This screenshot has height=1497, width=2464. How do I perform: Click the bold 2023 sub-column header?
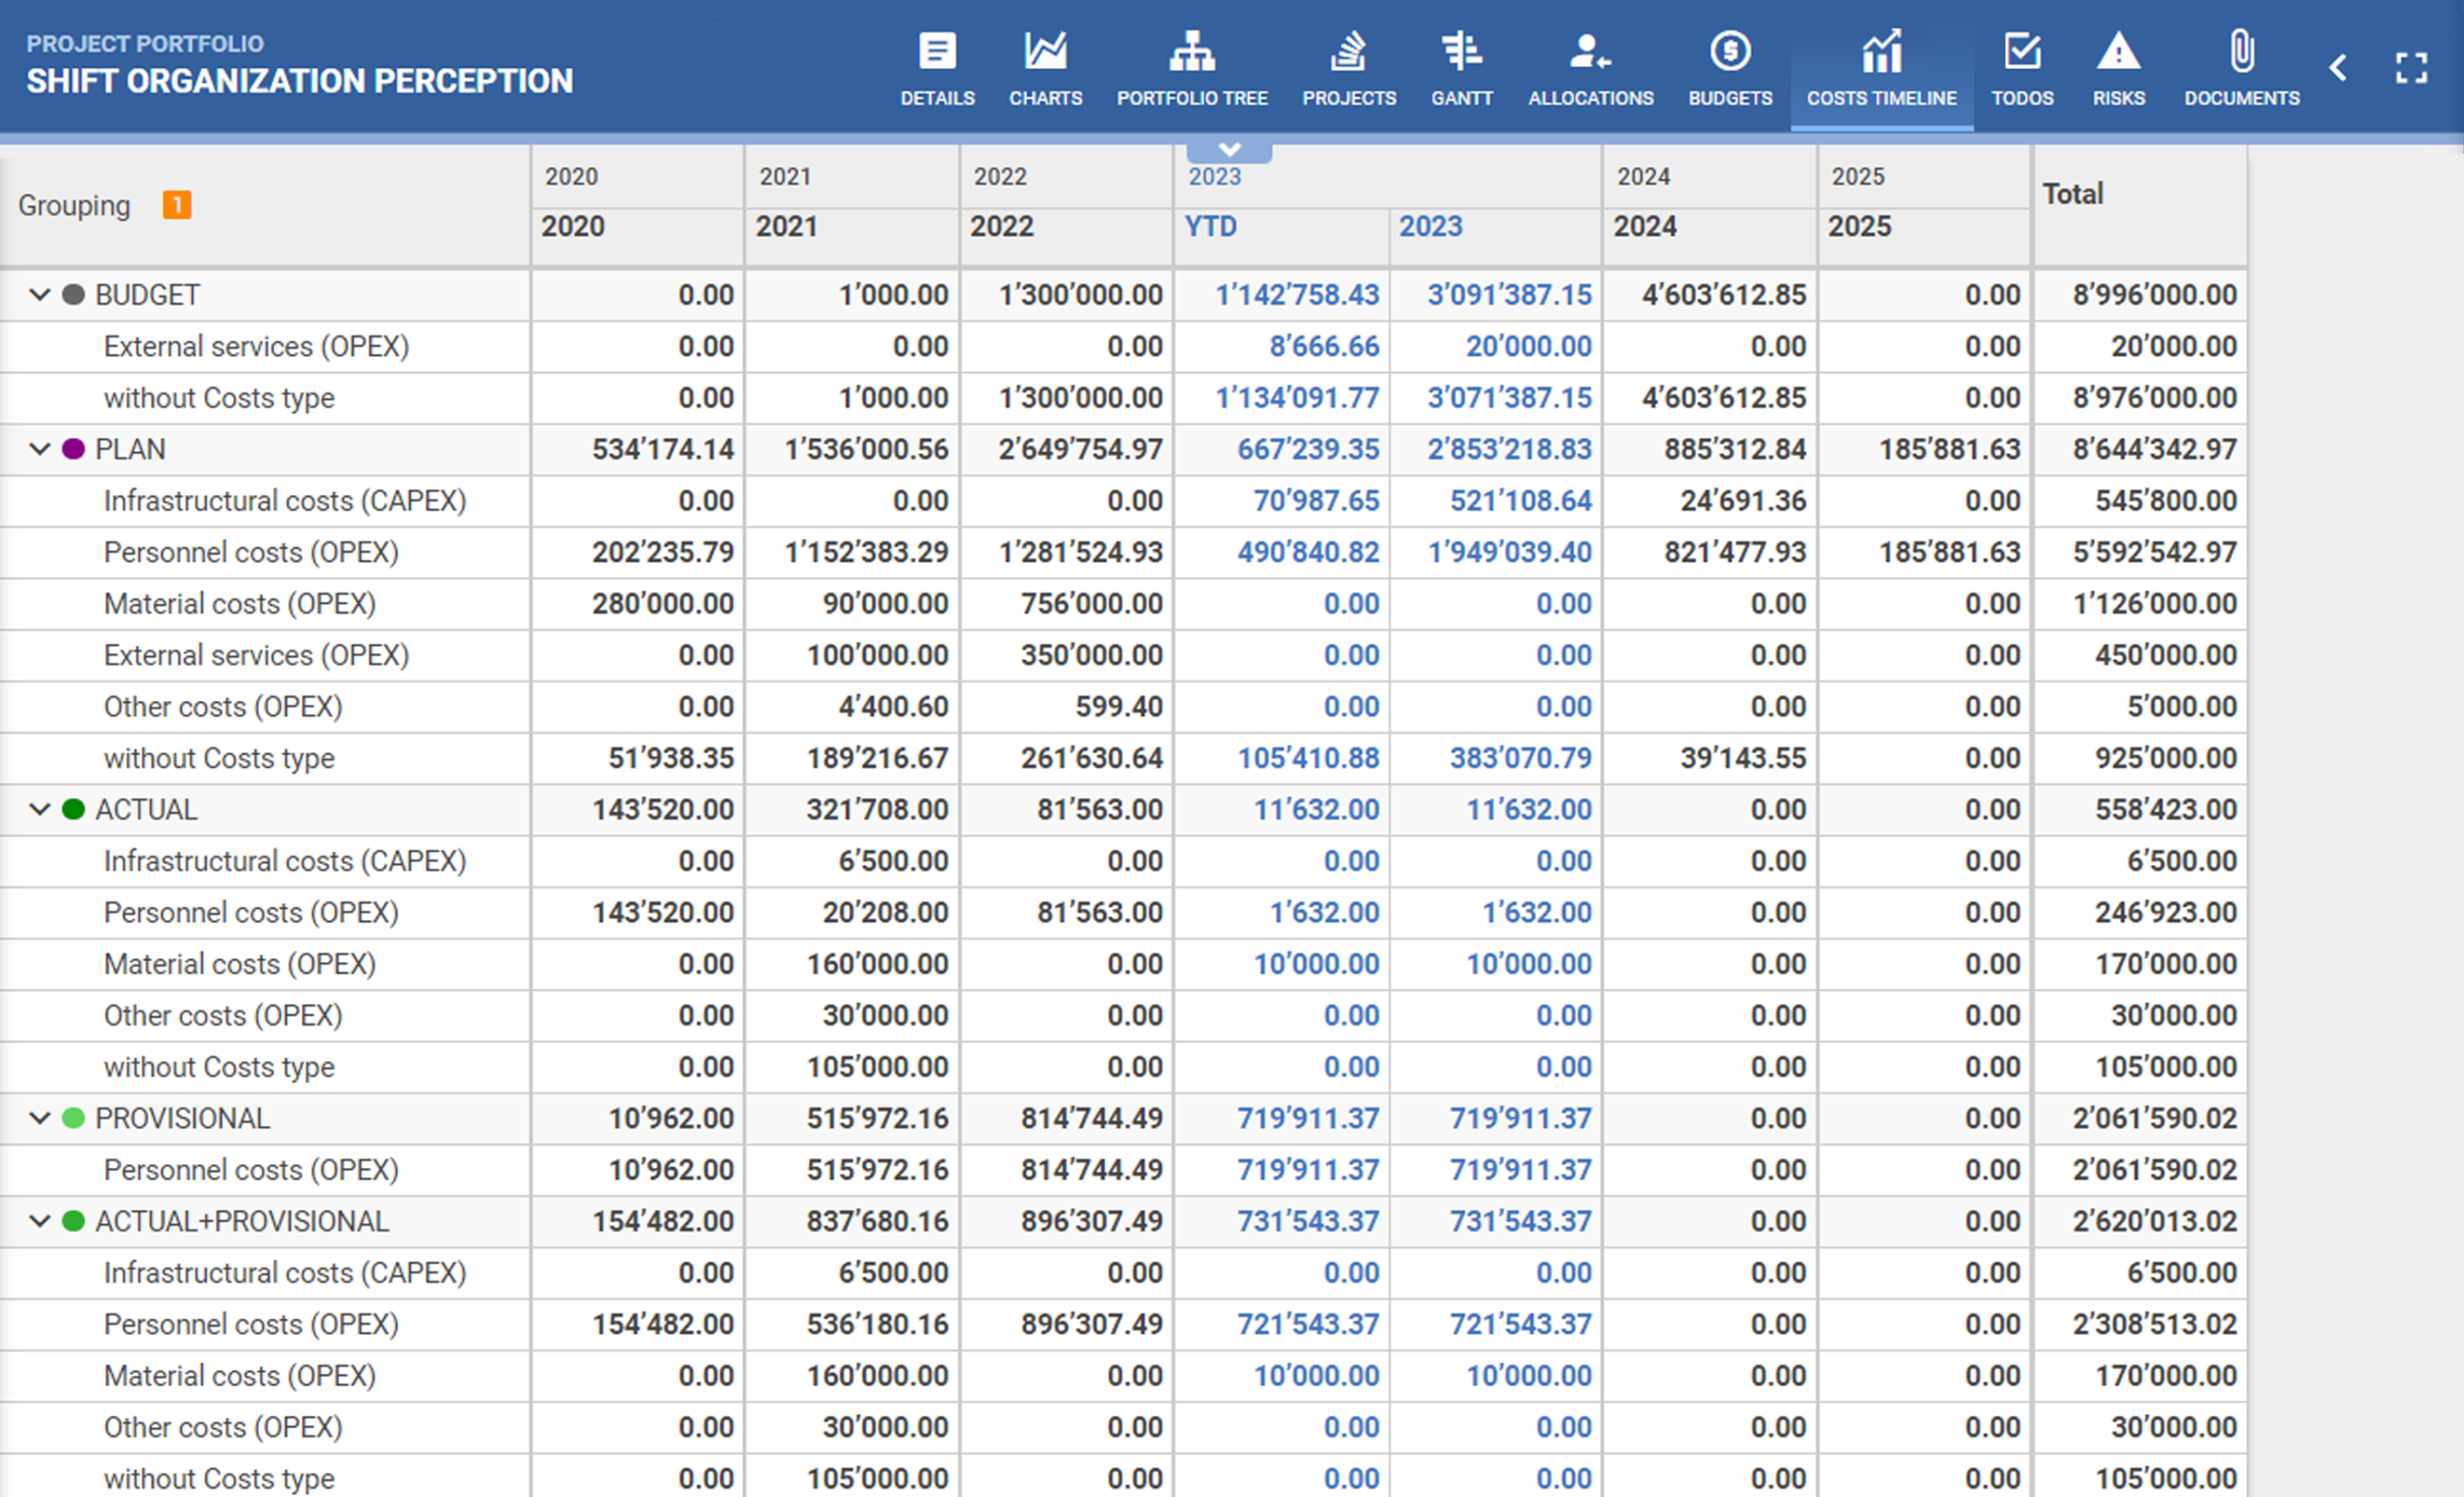click(x=1430, y=226)
